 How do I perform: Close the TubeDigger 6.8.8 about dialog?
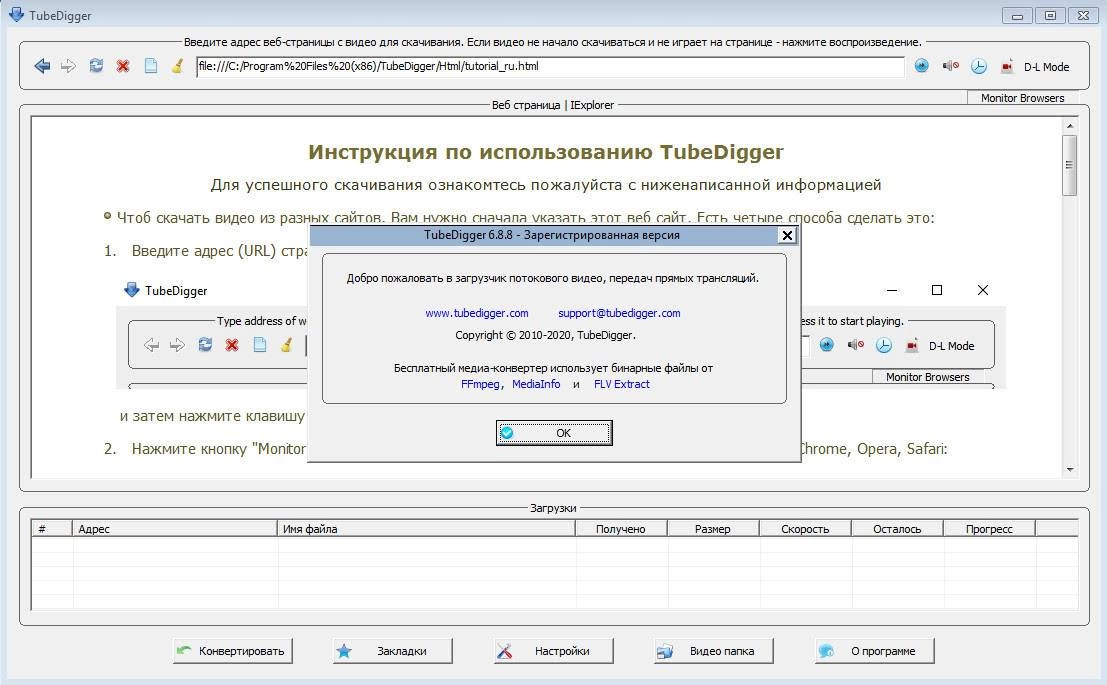pos(787,235)
